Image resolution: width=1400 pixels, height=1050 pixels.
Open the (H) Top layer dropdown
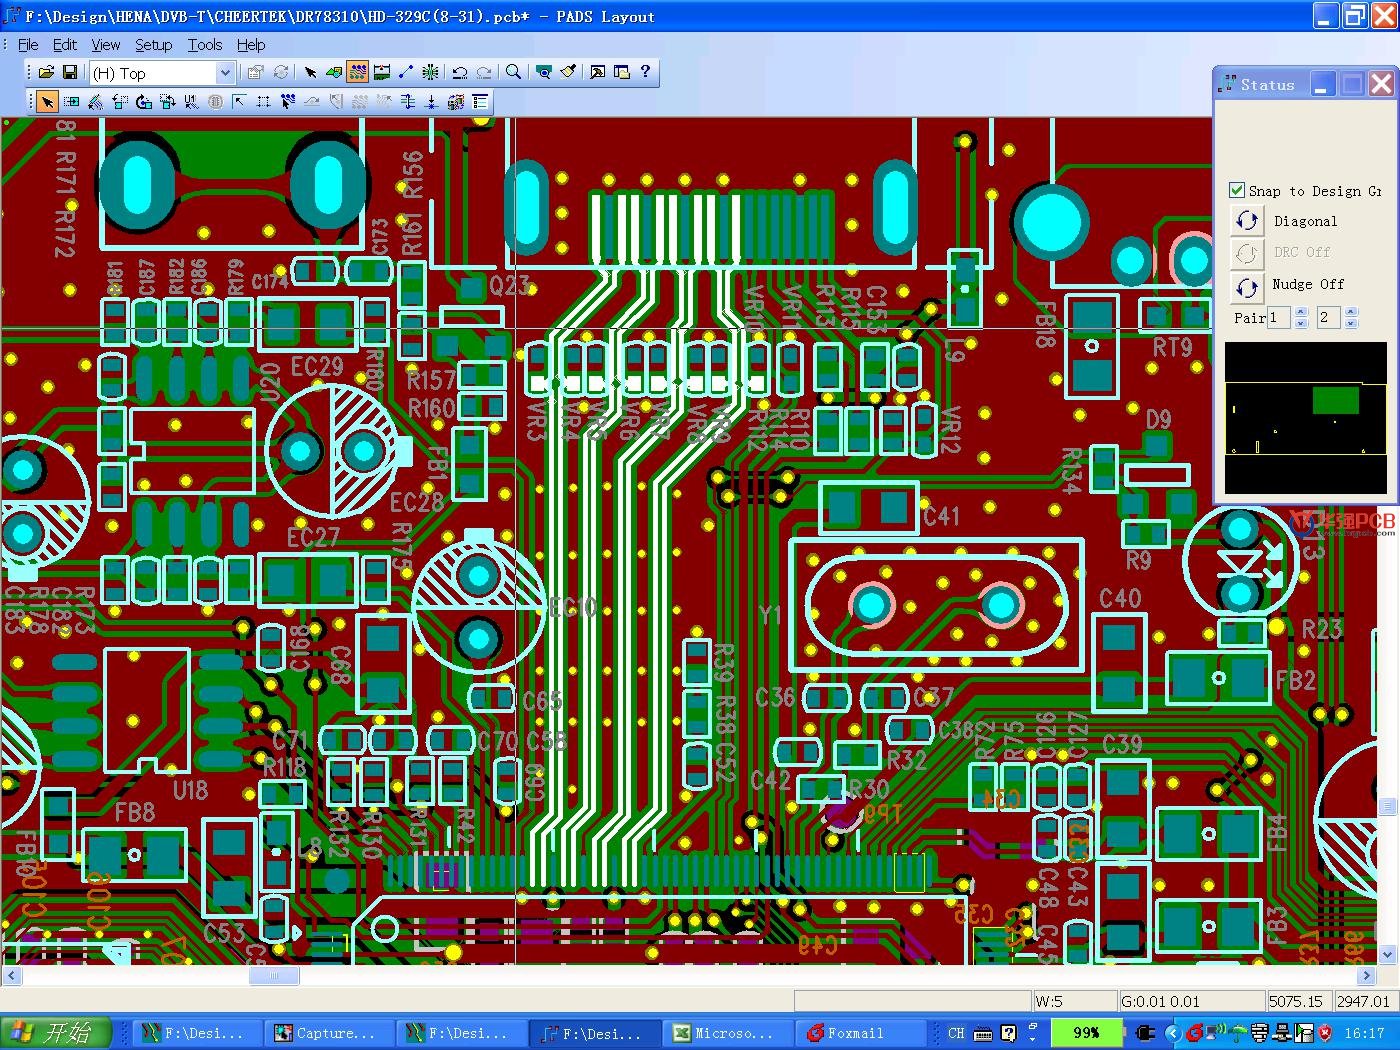225,73
